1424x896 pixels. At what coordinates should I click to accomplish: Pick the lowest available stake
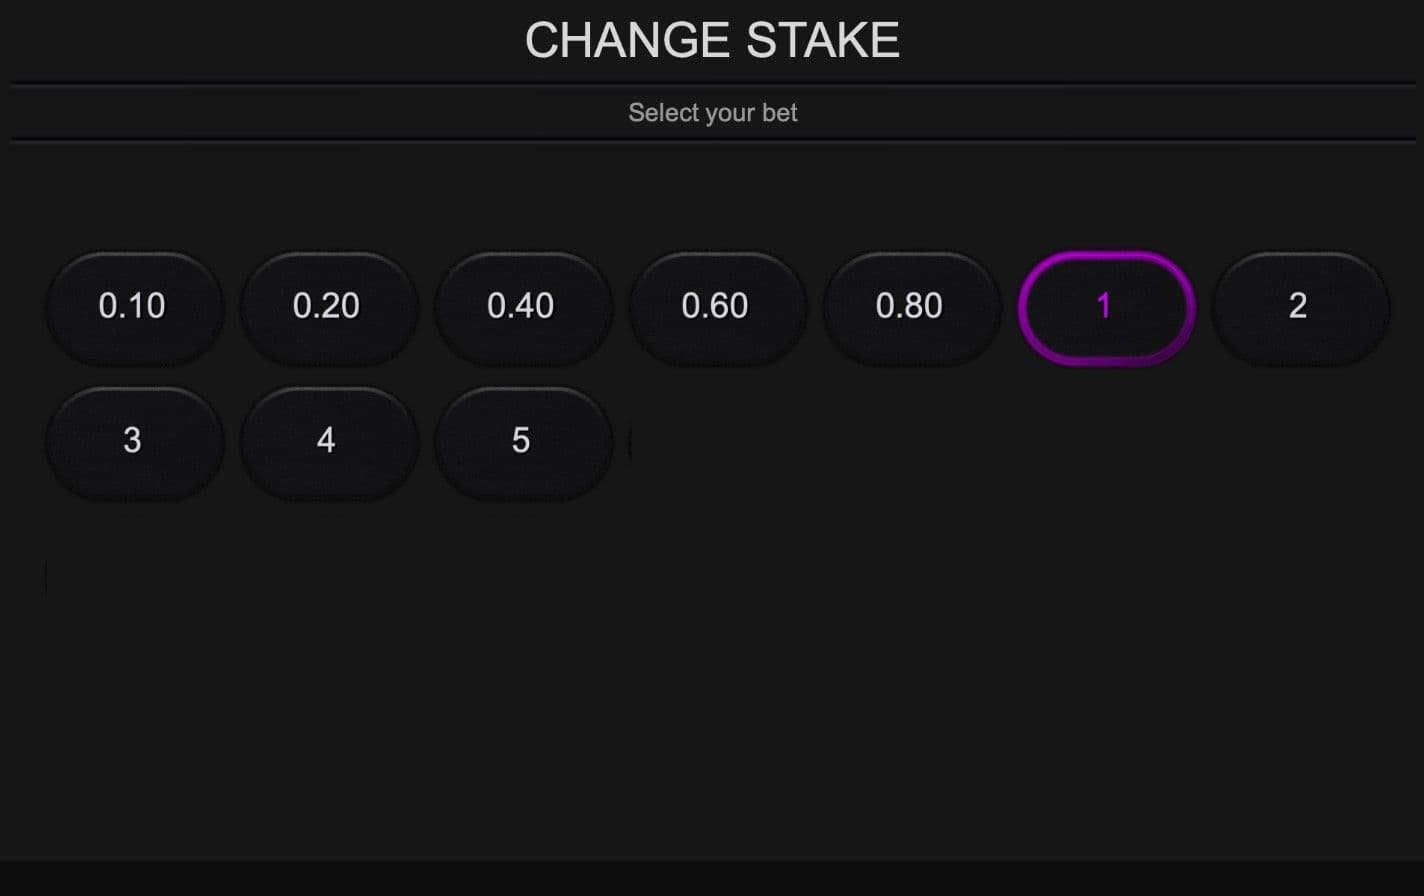tap(134, 307)
